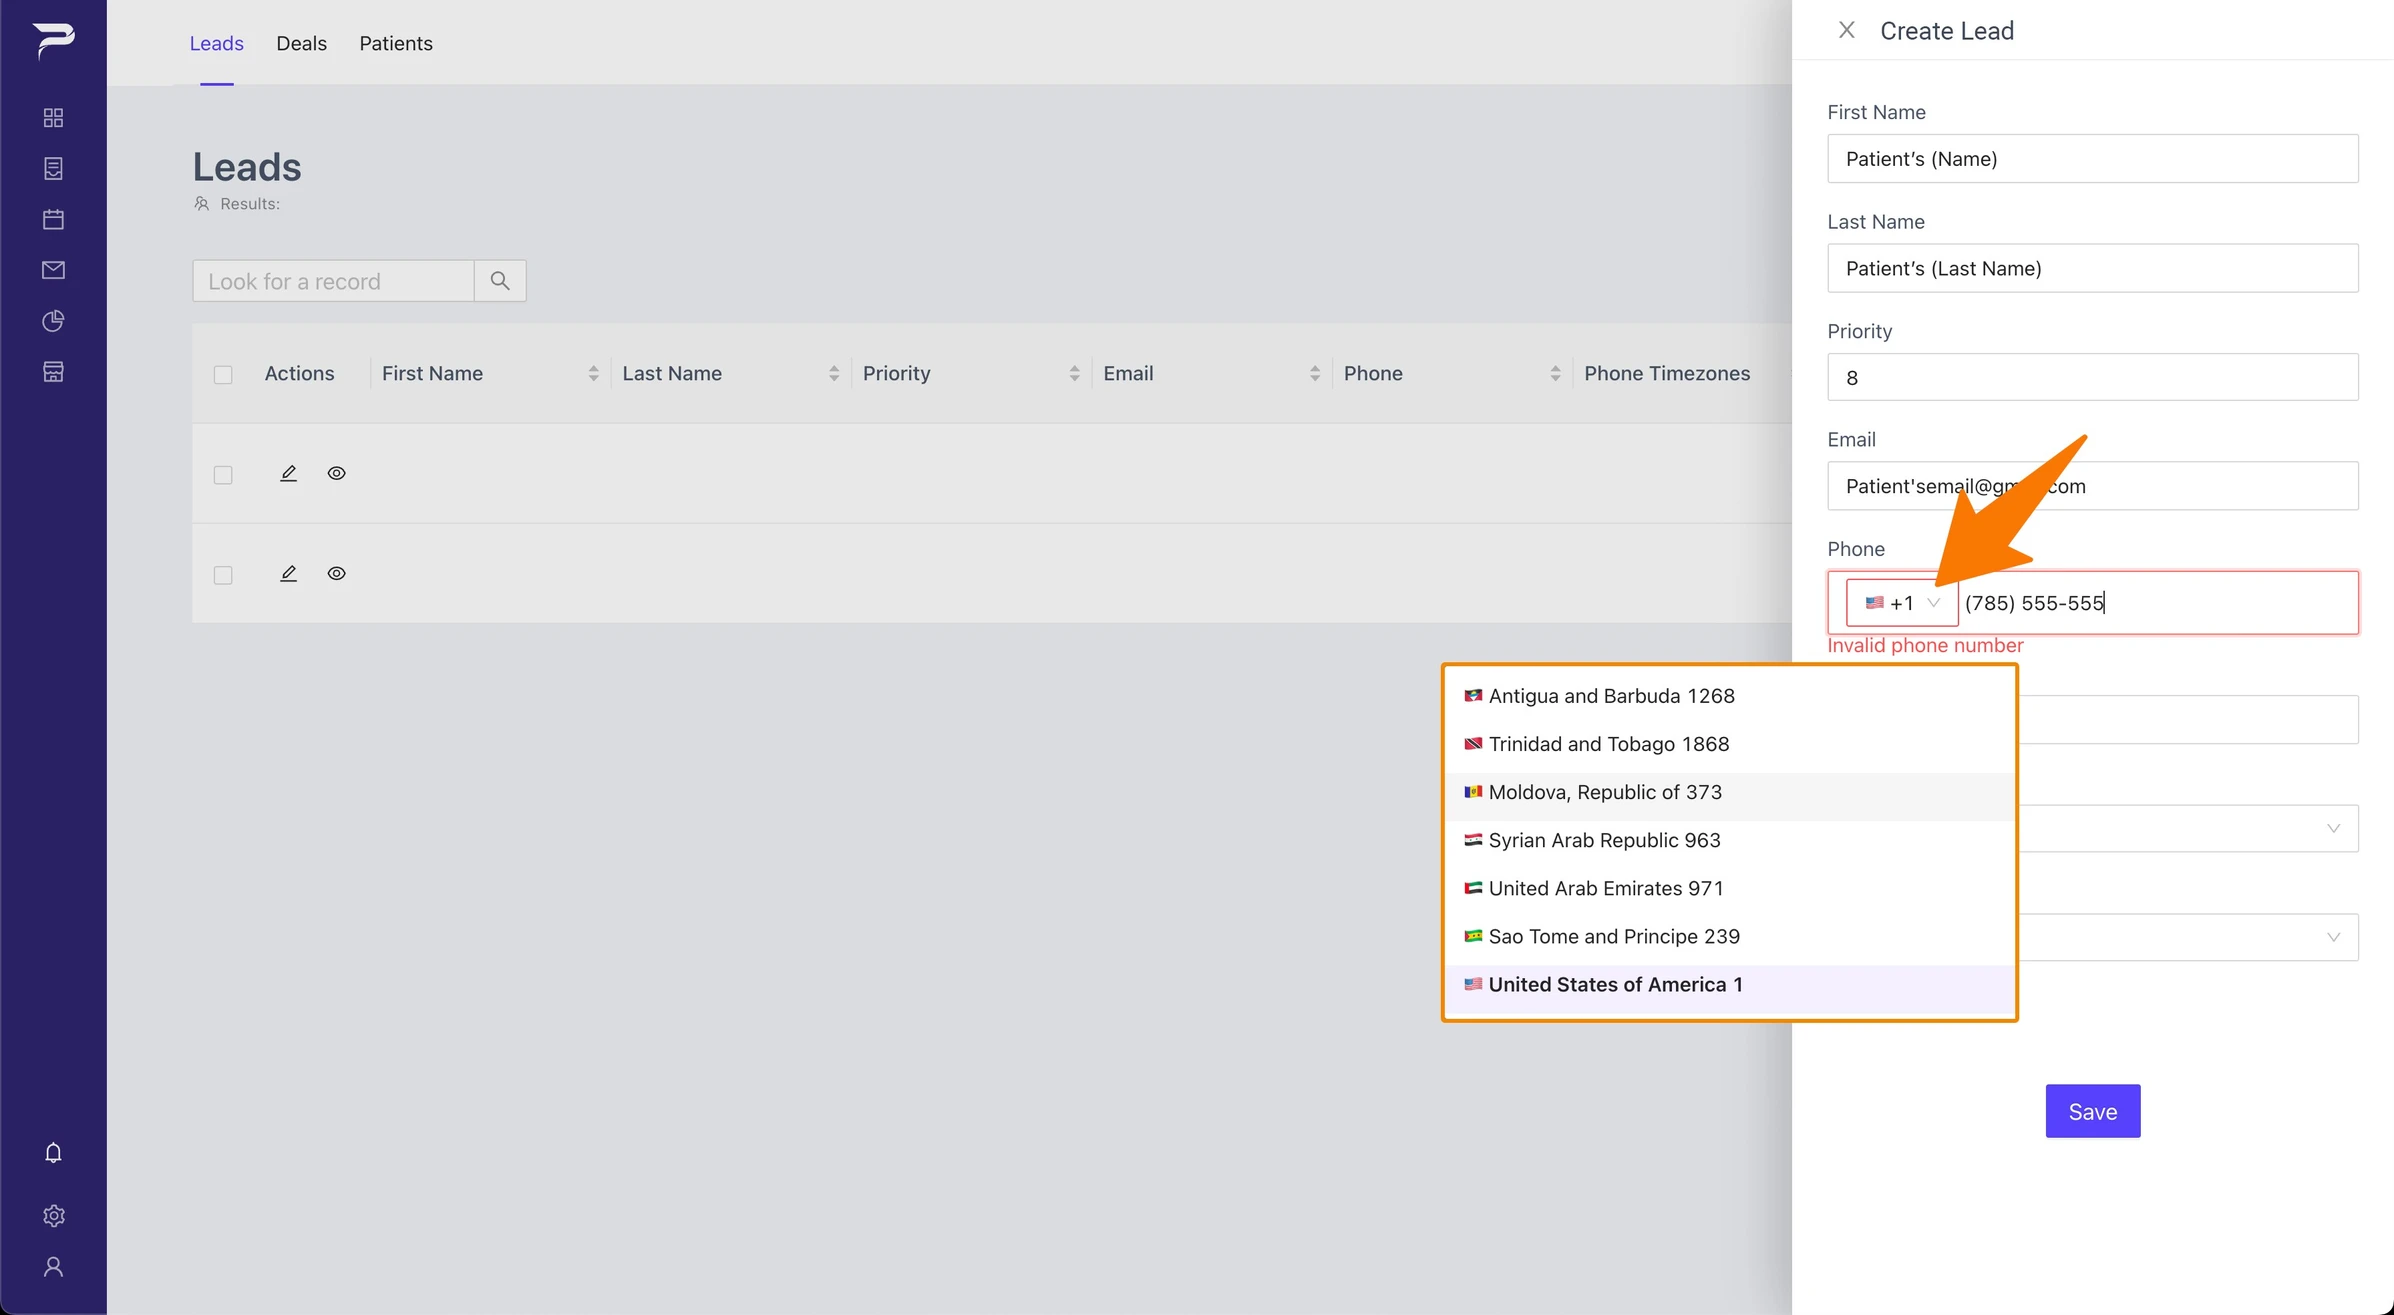Viewport: 2394px width, 1315px height.
Task: Open the pie chart reports icon
Action: (53, 321)
